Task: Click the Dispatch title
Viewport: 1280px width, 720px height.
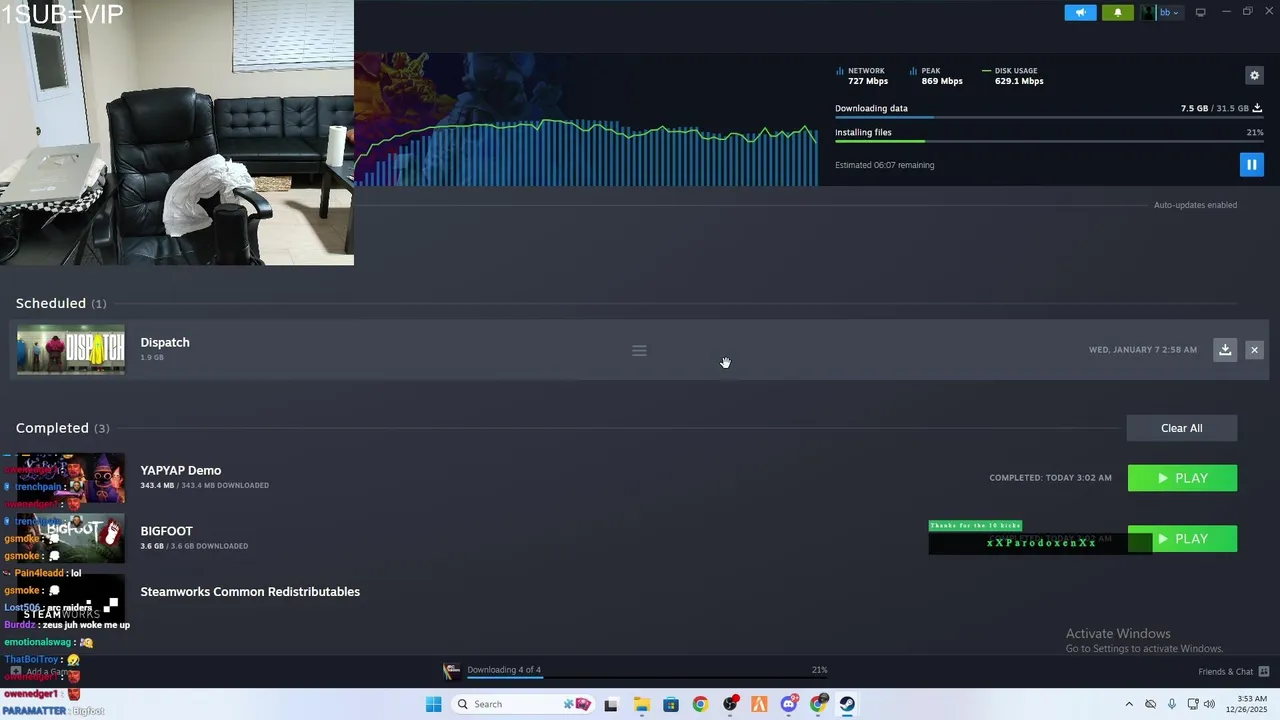Action: pyautogui.click(x=165, y=342)
